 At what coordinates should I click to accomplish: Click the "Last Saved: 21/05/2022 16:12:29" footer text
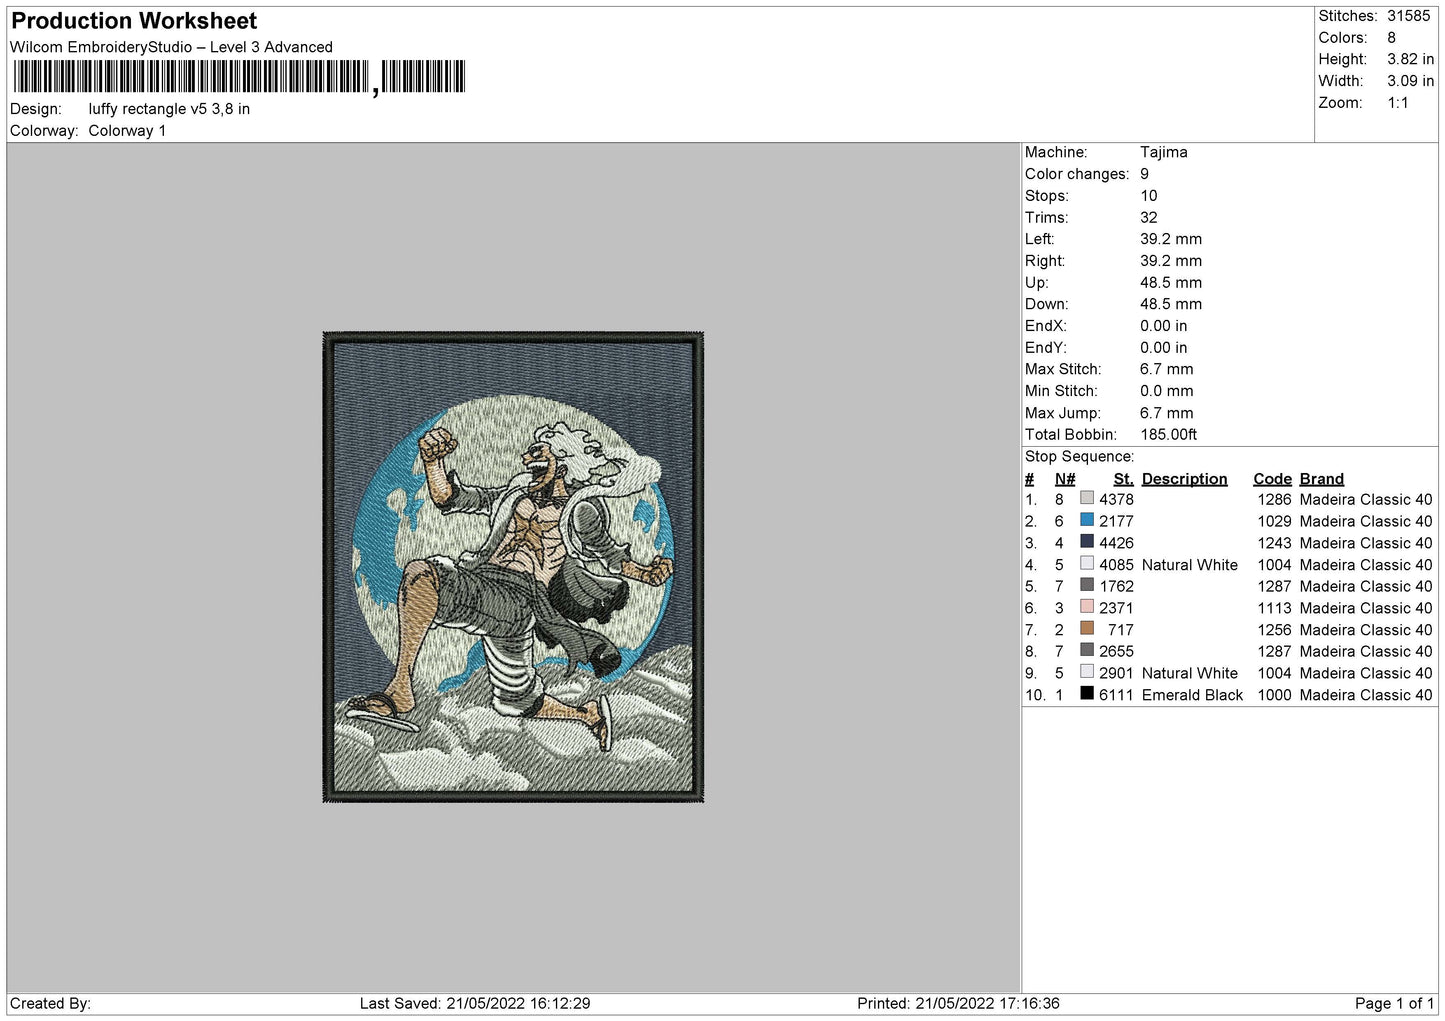[475, 1004]
